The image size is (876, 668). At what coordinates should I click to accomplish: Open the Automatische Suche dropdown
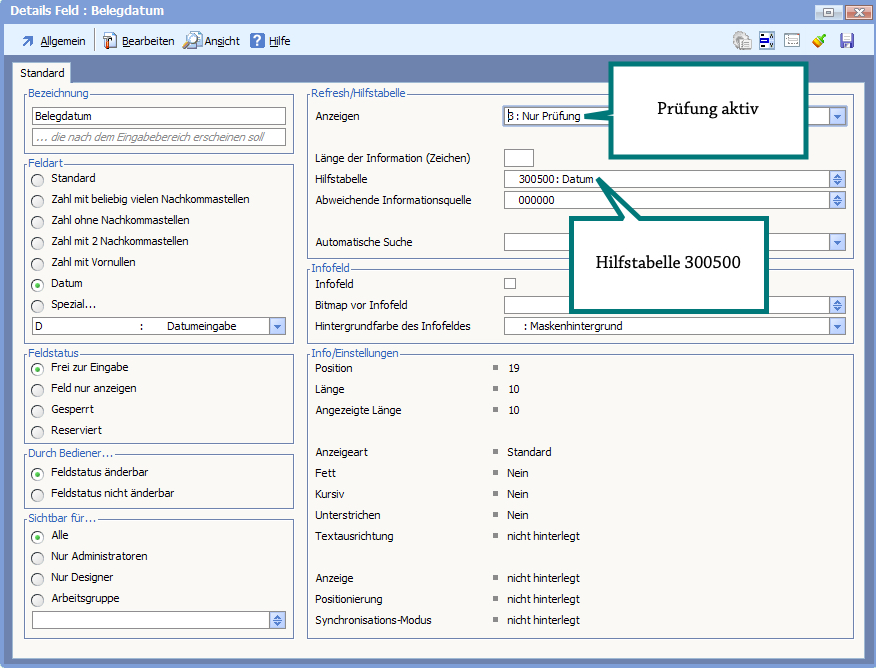click(838, 242)
